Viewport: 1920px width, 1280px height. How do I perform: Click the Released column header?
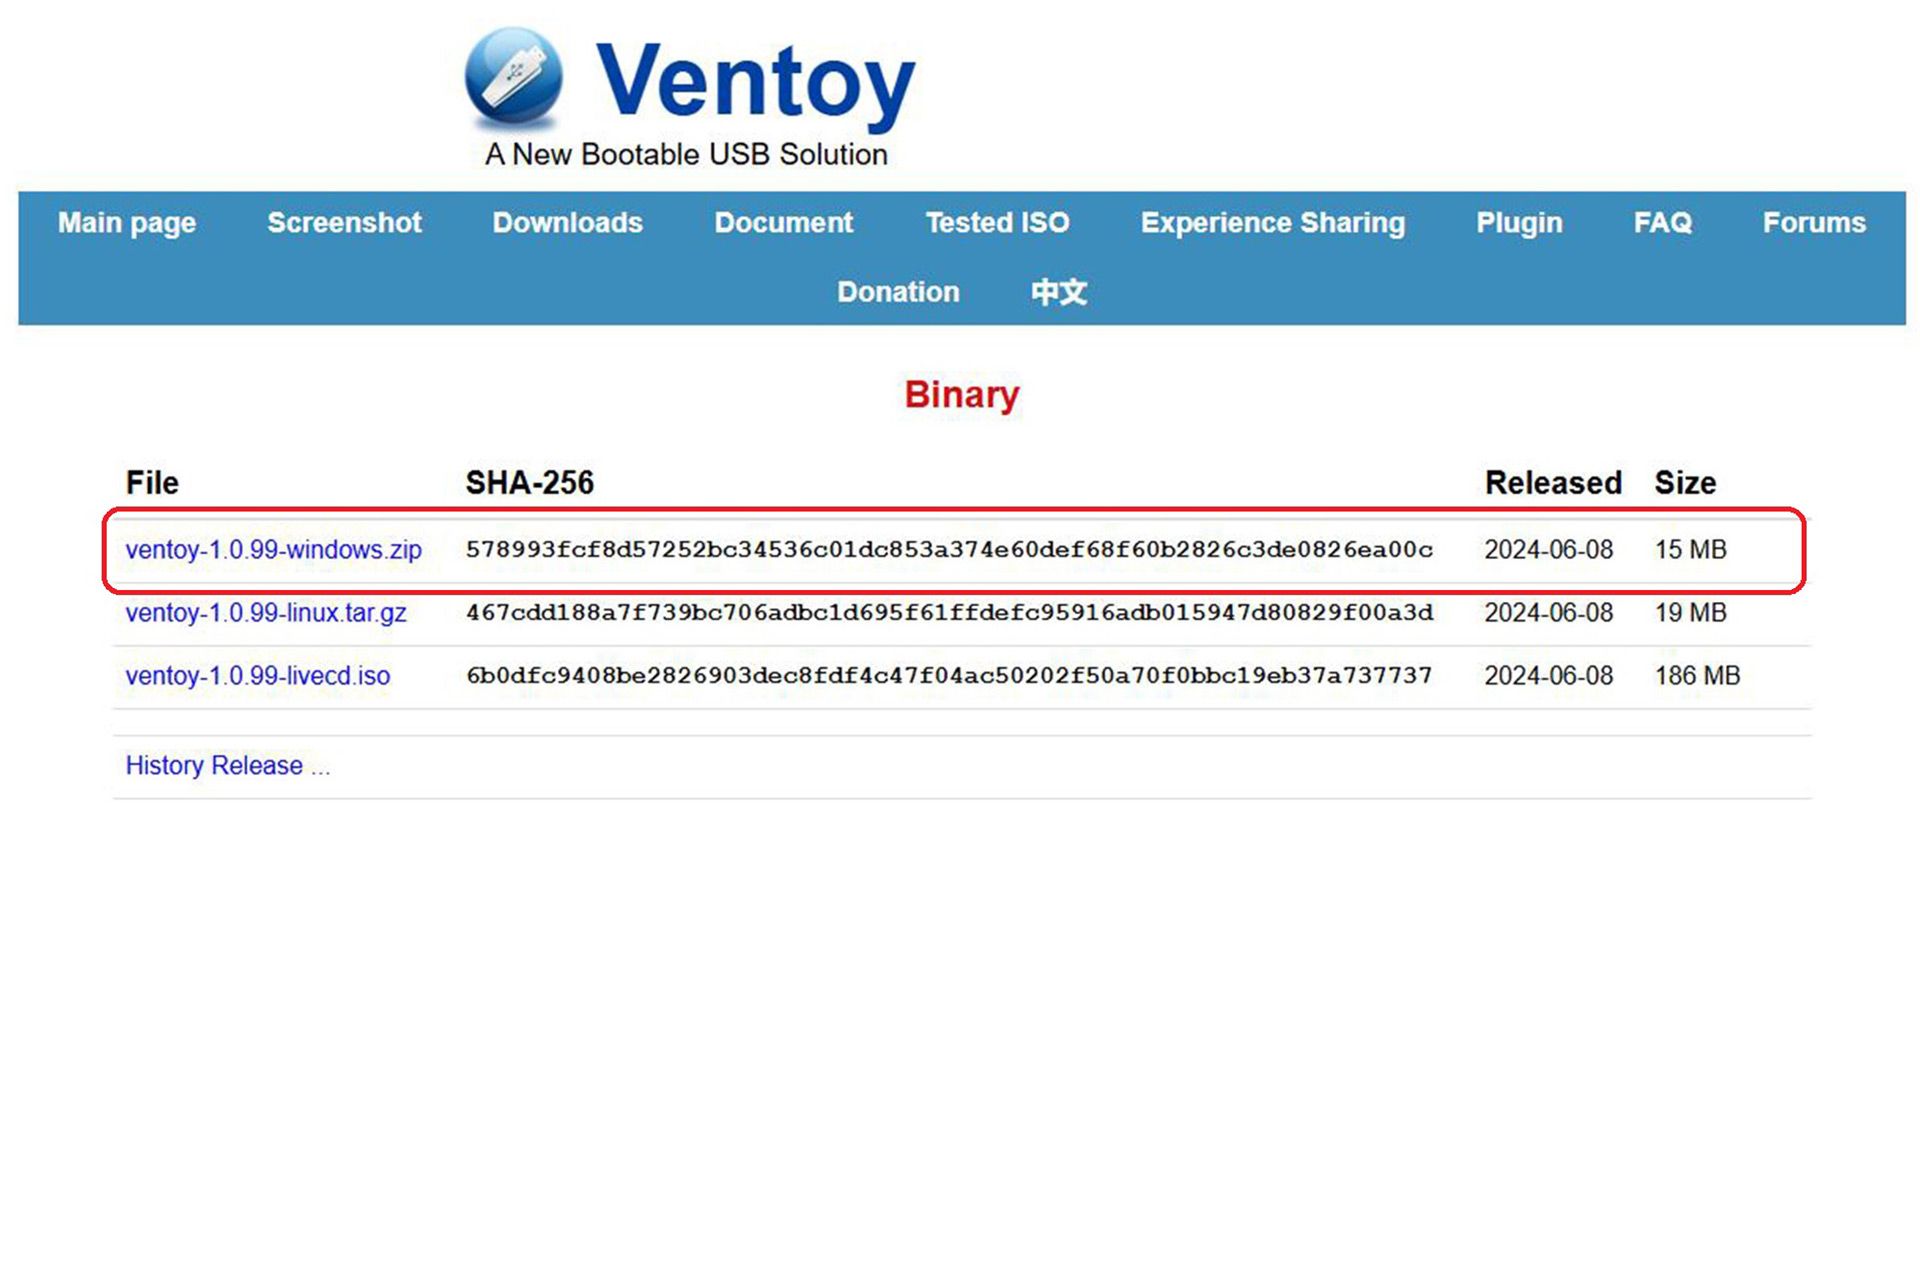[x=1553, y=483]
